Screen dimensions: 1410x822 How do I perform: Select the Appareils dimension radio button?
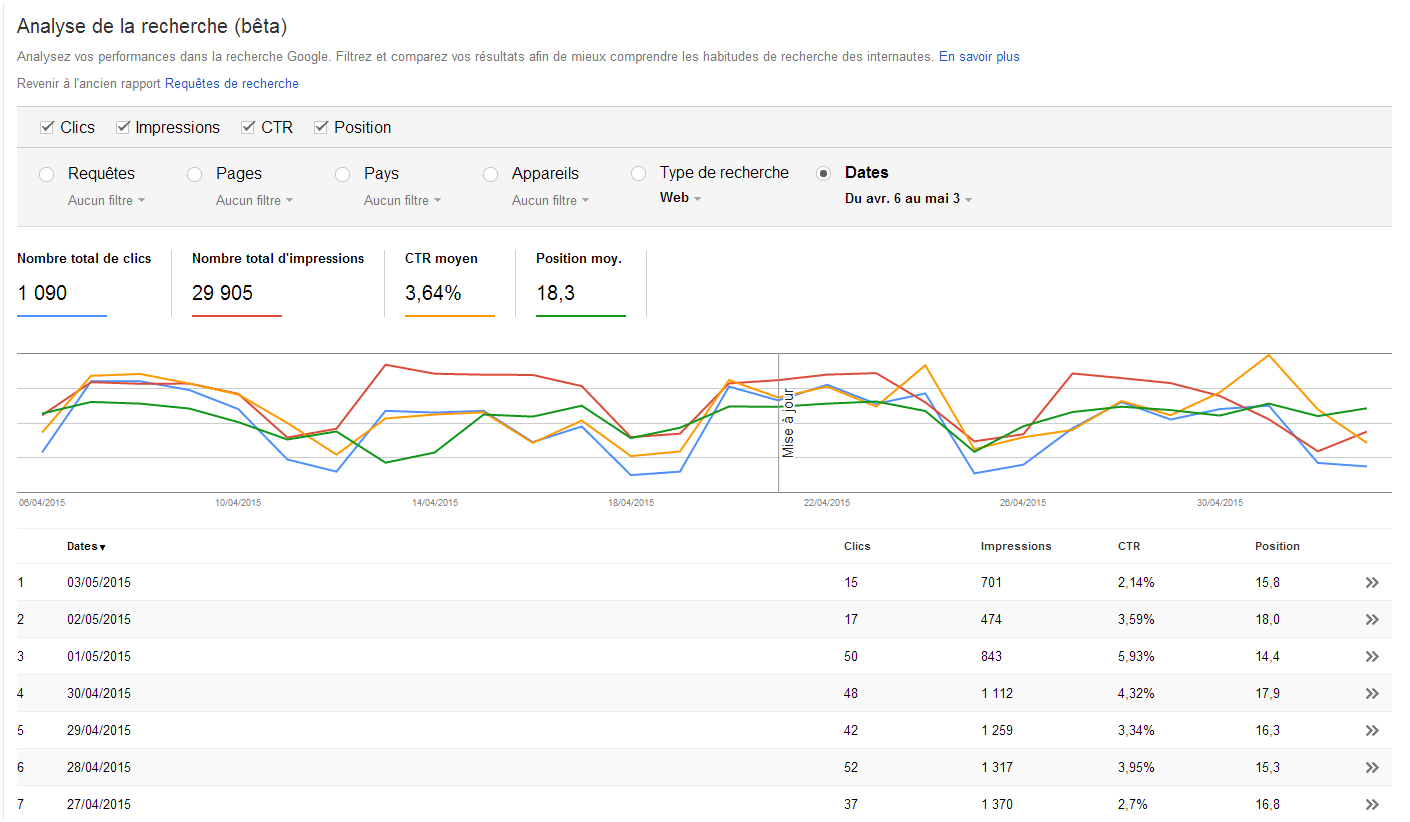point(490,173)
